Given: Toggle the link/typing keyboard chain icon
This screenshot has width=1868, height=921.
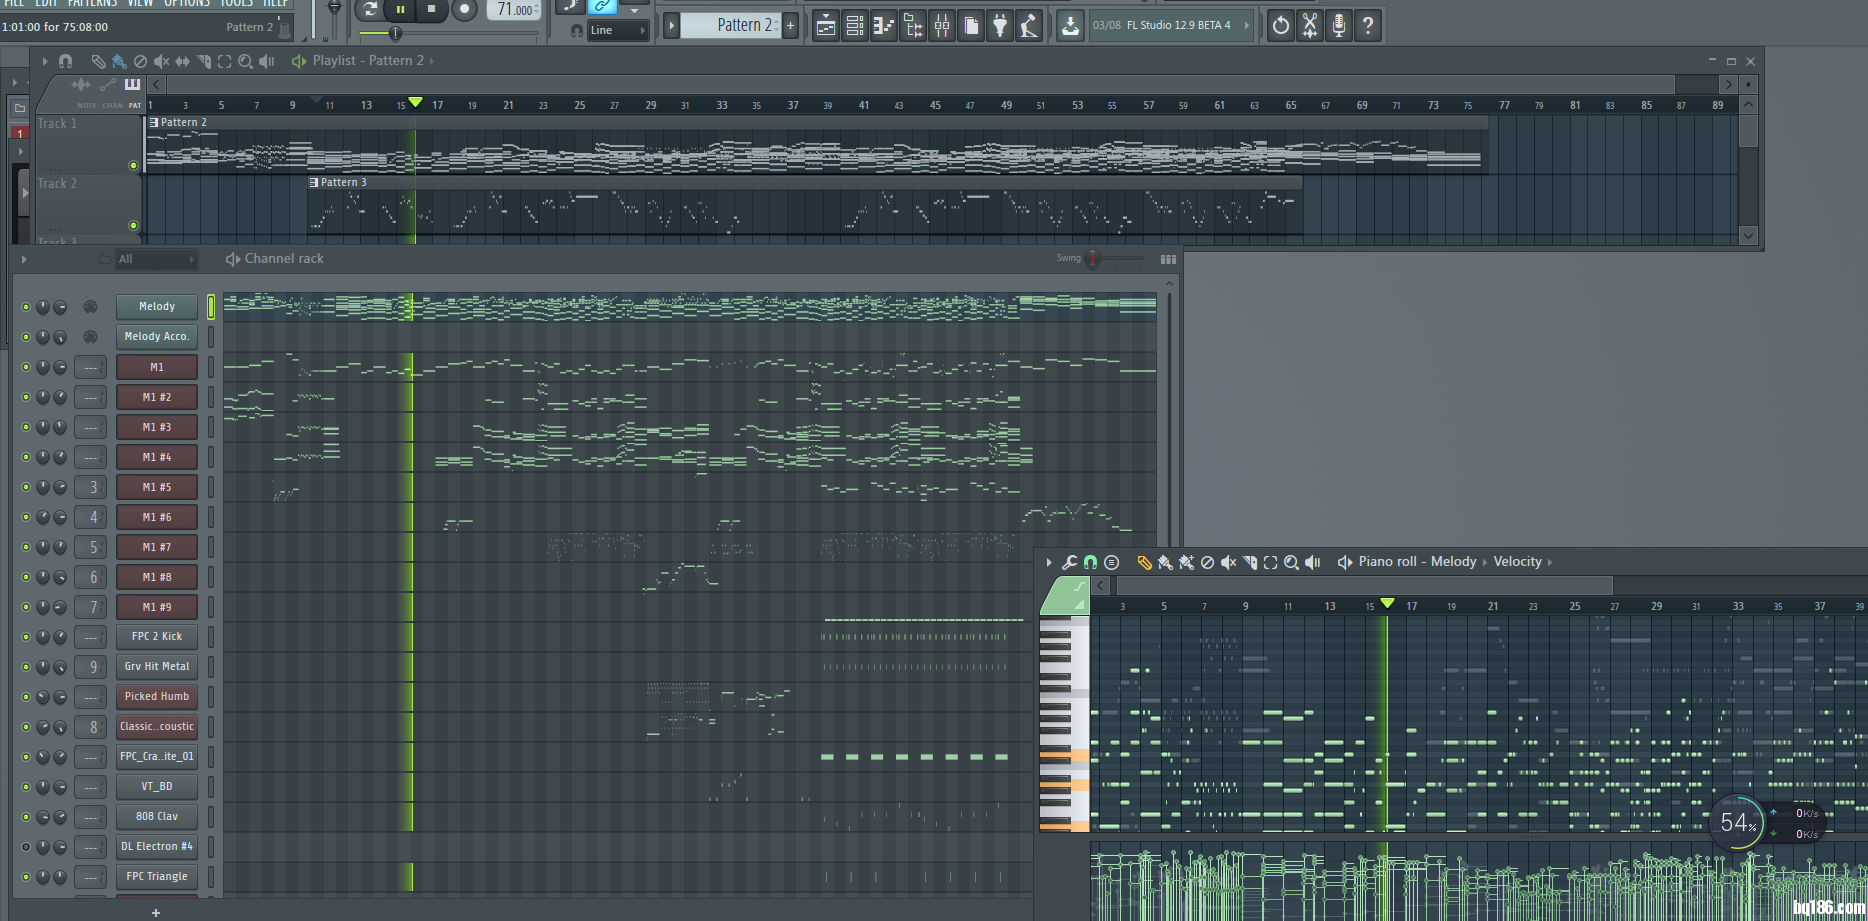Looking at the screenshot, I should point(603,6).
